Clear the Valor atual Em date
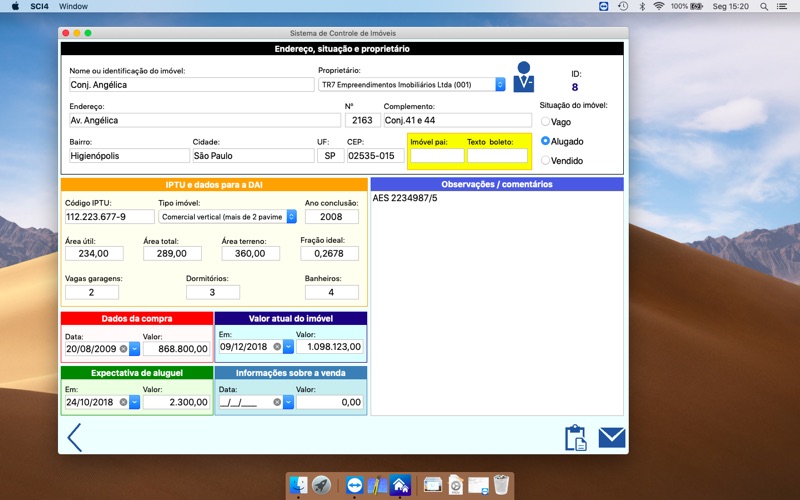This screenshot has width=800, height=500. [x=277, y=347]
